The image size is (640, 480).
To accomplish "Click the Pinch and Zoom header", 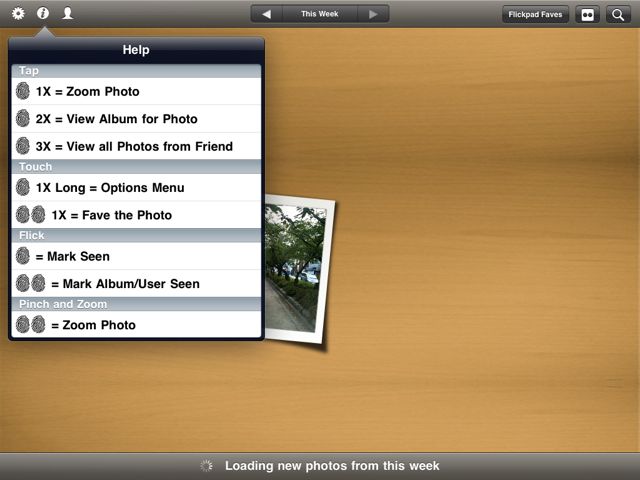I will 136,304.
